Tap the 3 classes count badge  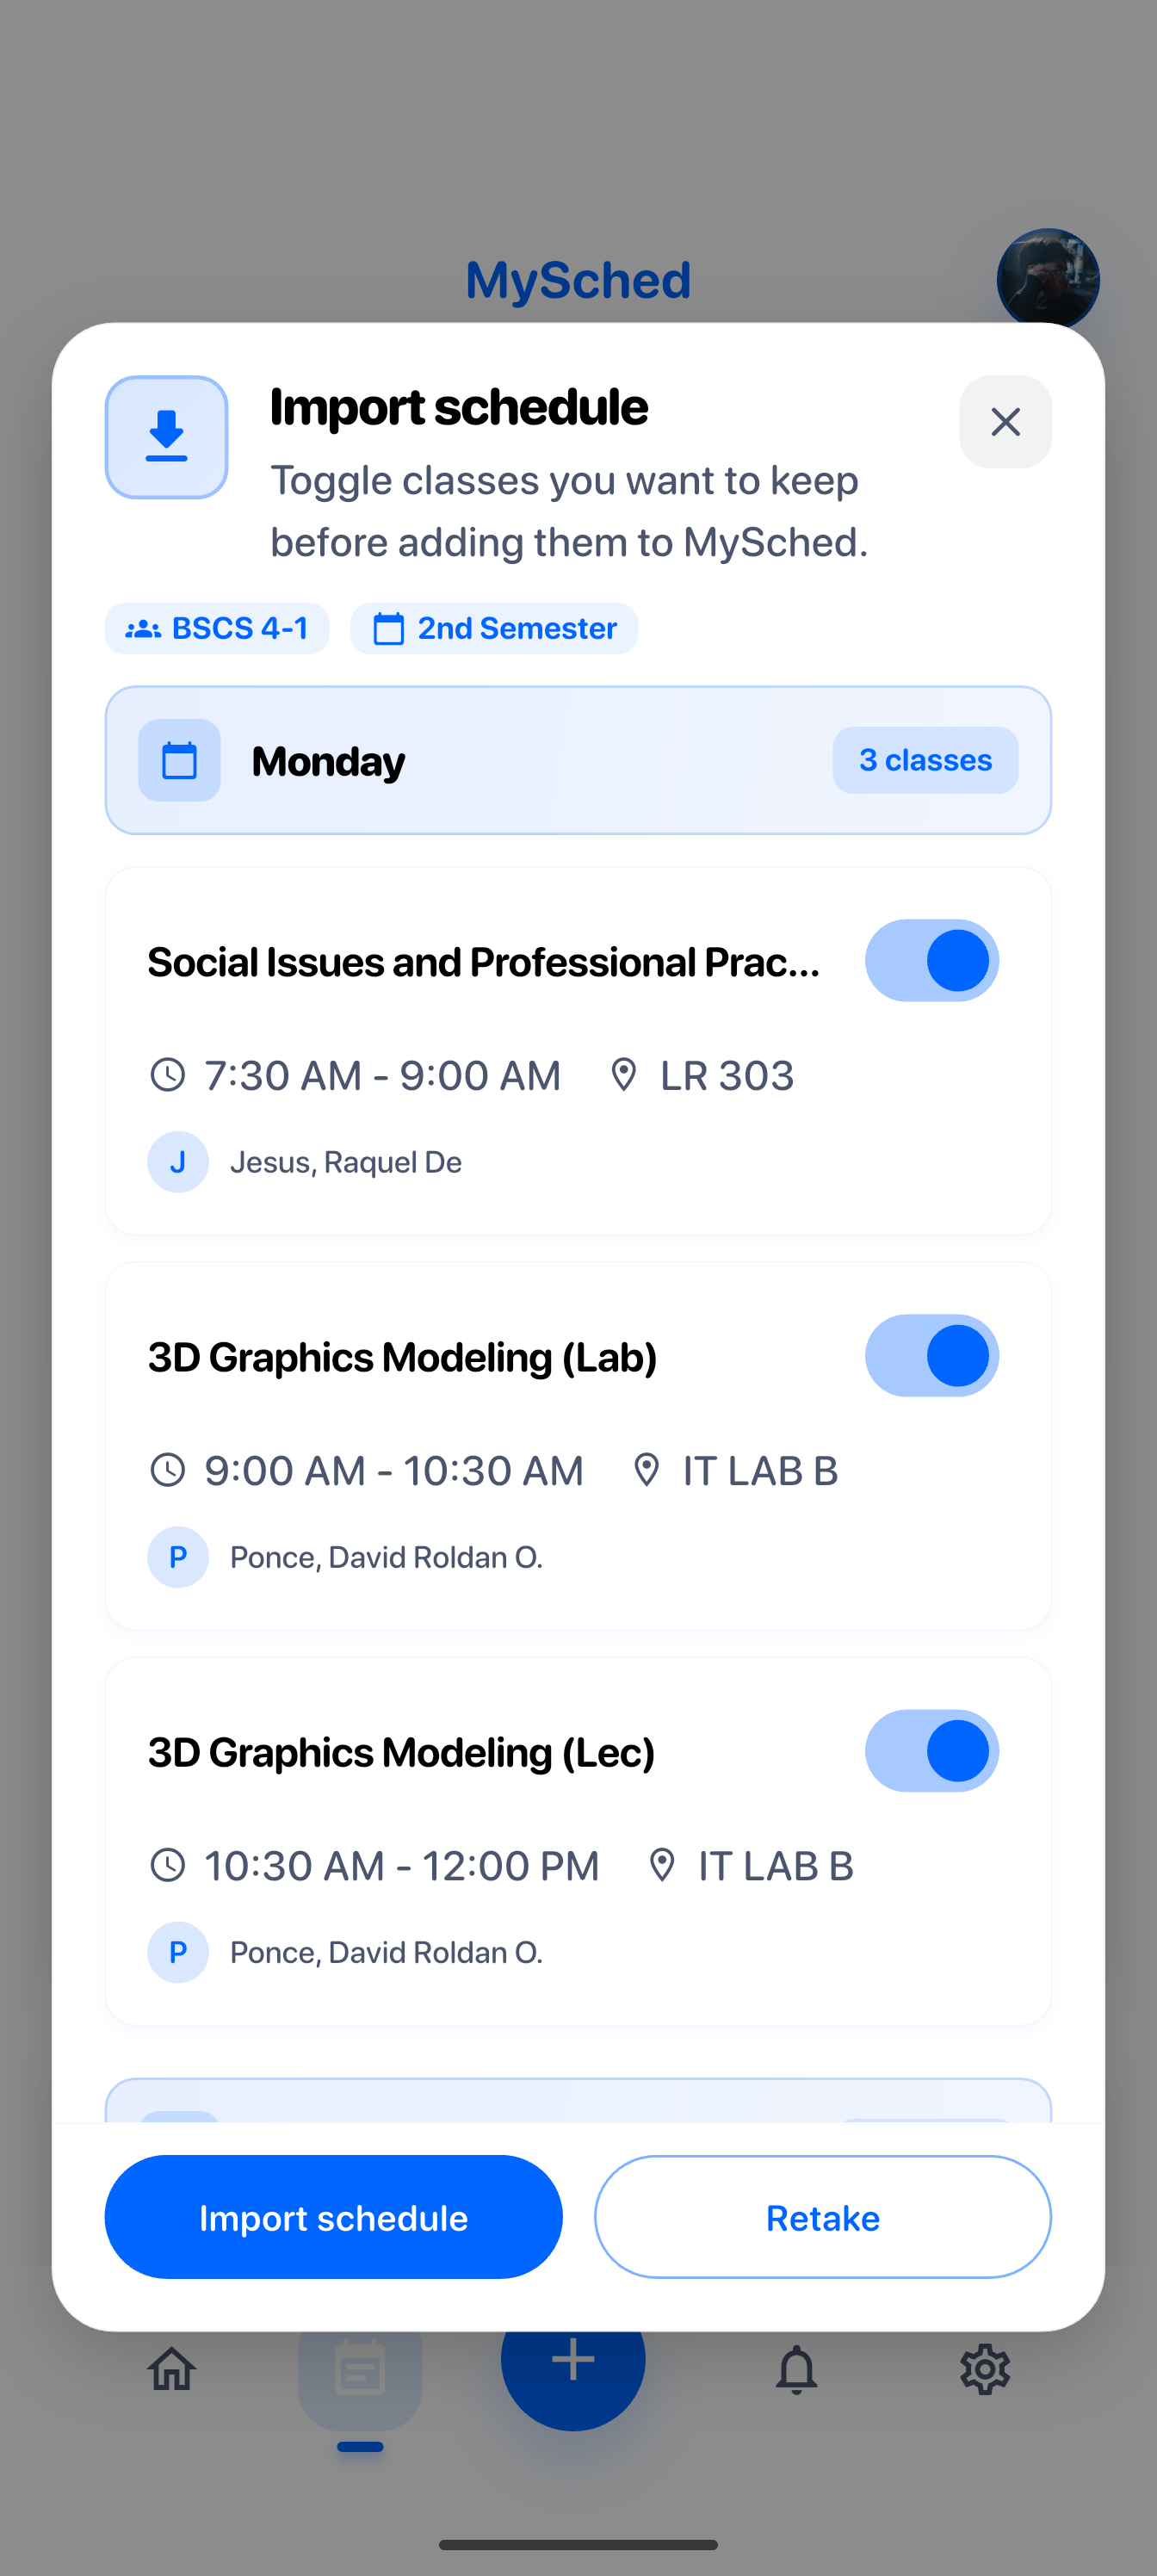[x=925, y=760]
